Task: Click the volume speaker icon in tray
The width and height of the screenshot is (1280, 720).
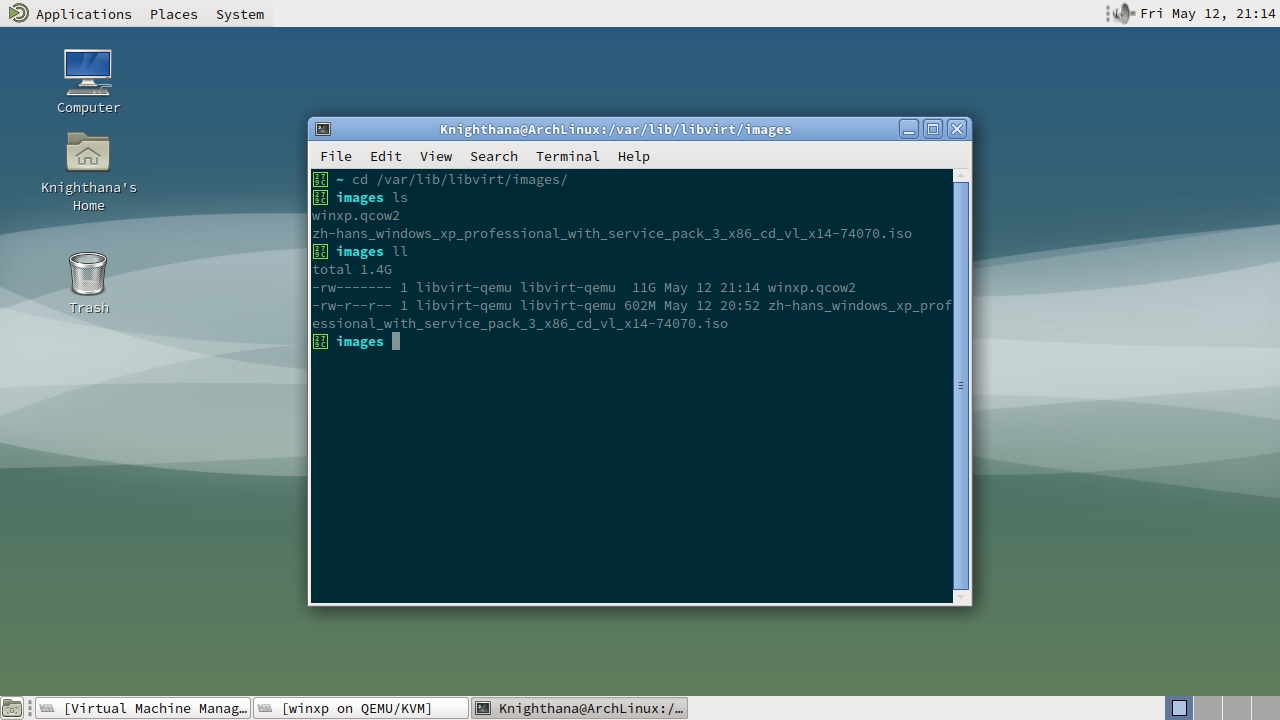Action: pyautogui.click(x=1122, y=13)
